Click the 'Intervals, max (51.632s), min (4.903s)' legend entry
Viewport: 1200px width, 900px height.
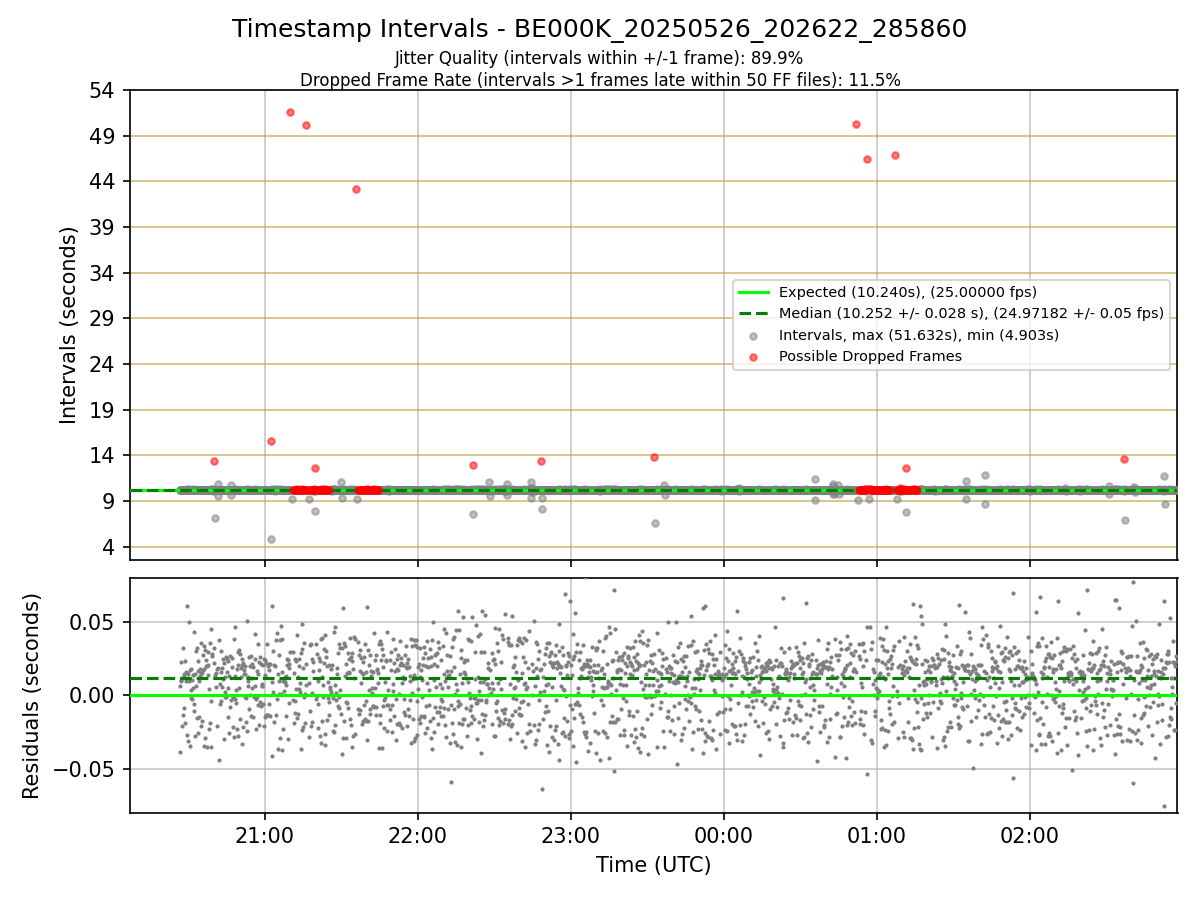918,335
